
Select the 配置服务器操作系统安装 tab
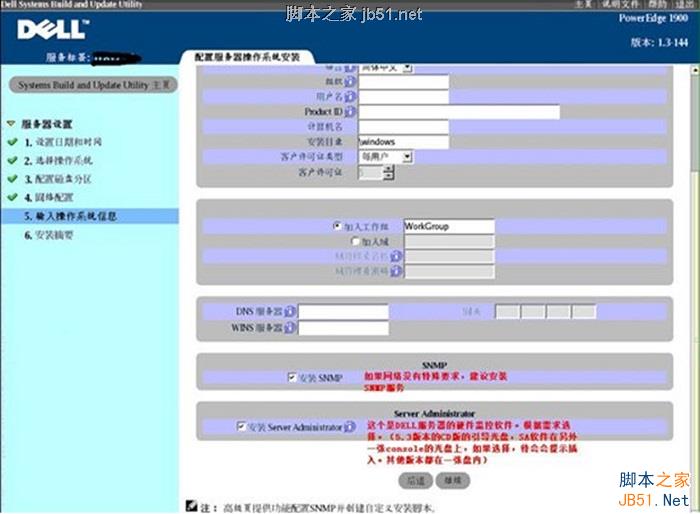click(247, 57)
